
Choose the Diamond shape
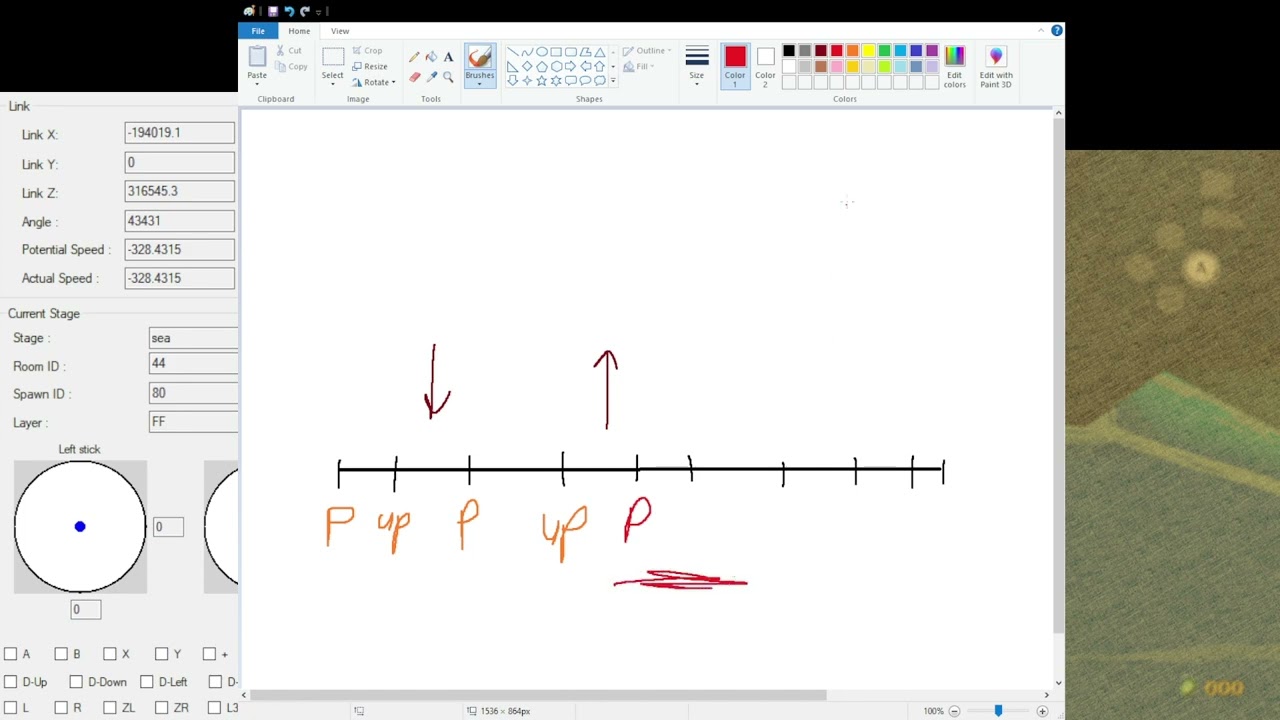(x=527, y=67)
